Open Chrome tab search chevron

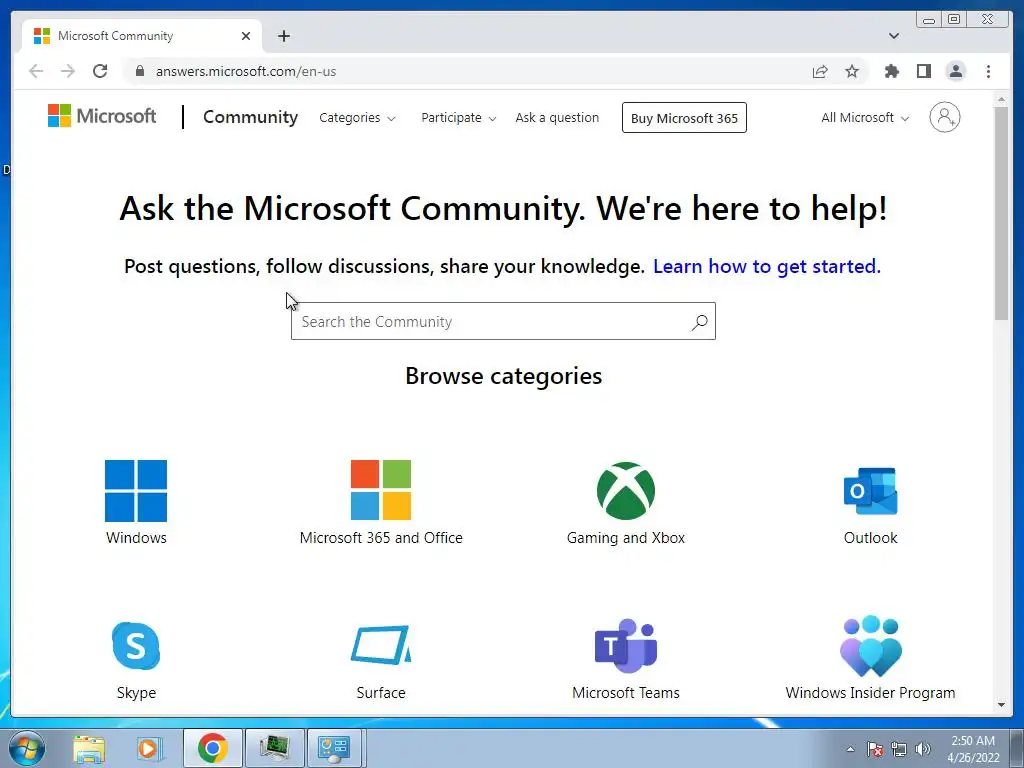pos(894,36)
